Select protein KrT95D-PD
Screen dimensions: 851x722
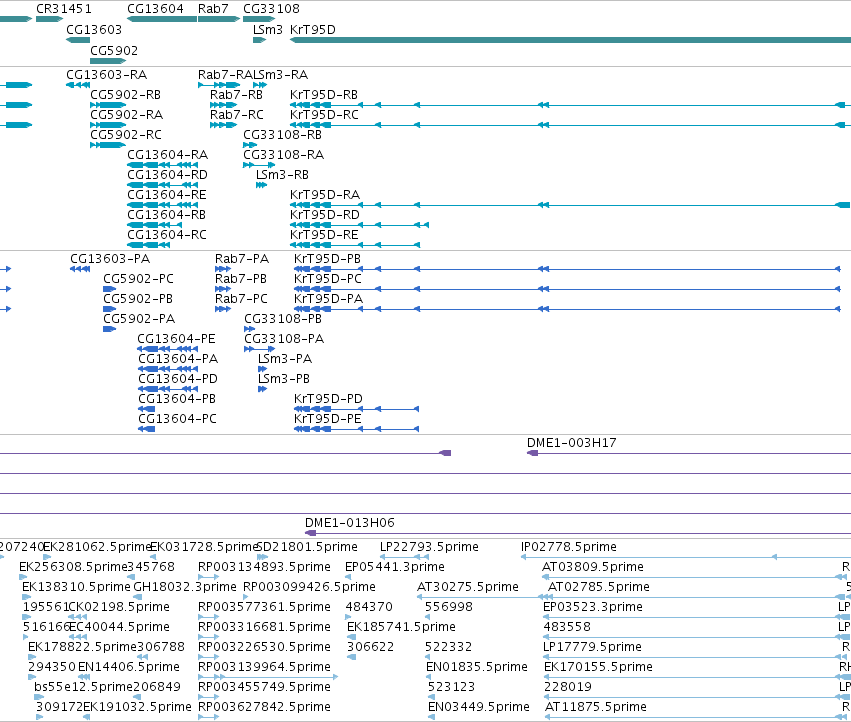328,400
